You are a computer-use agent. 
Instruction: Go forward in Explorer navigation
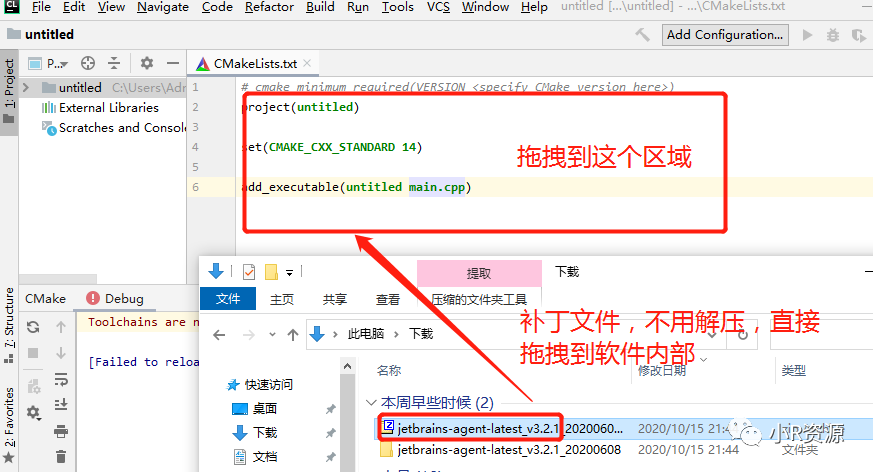pos(249,335)
